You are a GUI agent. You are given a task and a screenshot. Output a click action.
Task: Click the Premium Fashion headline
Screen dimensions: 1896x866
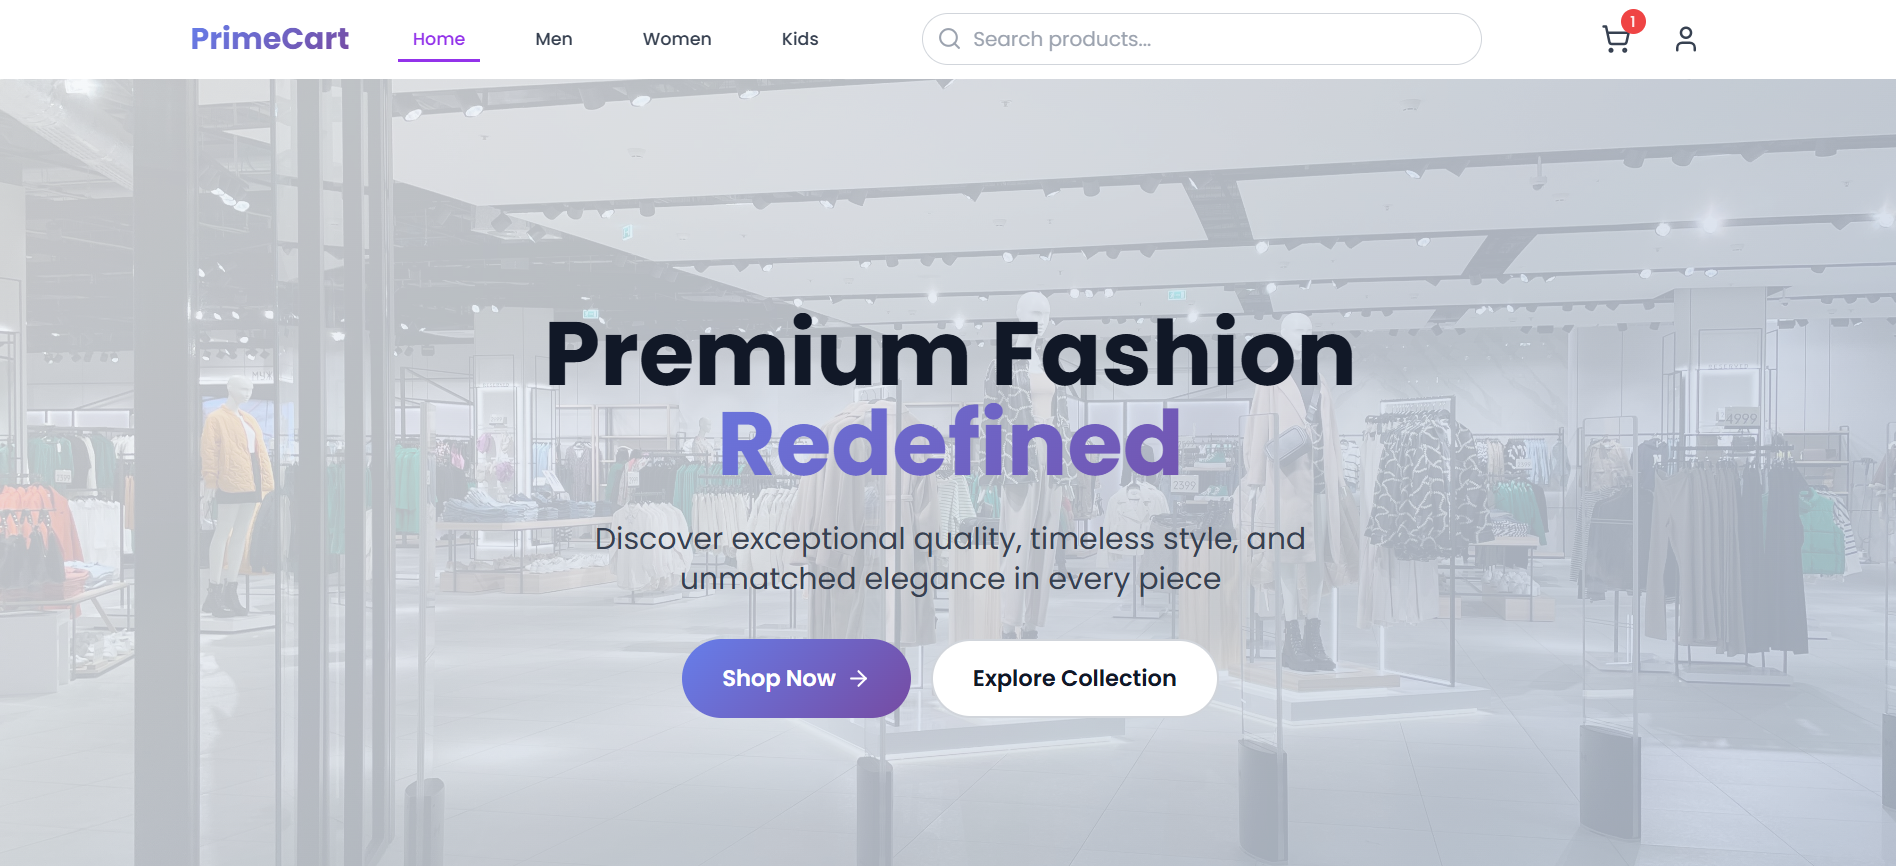click(x=950, y=354)
